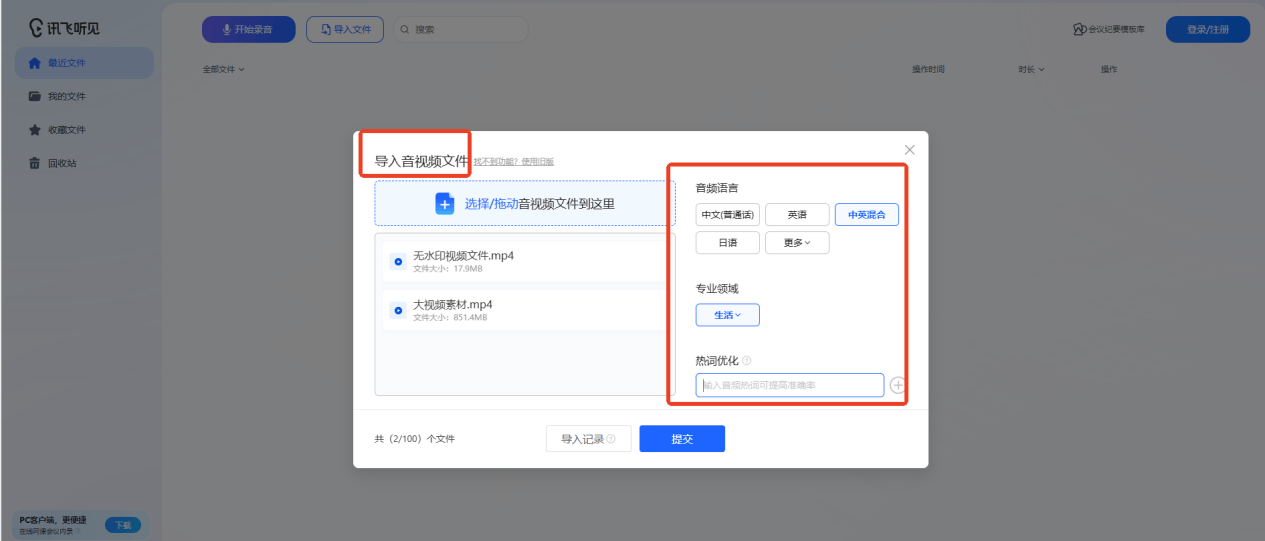Click the 文件大小：17.9MB text
Image resolution: width=1265 pixels, height=541 pixels.
[x=448, y=269]
